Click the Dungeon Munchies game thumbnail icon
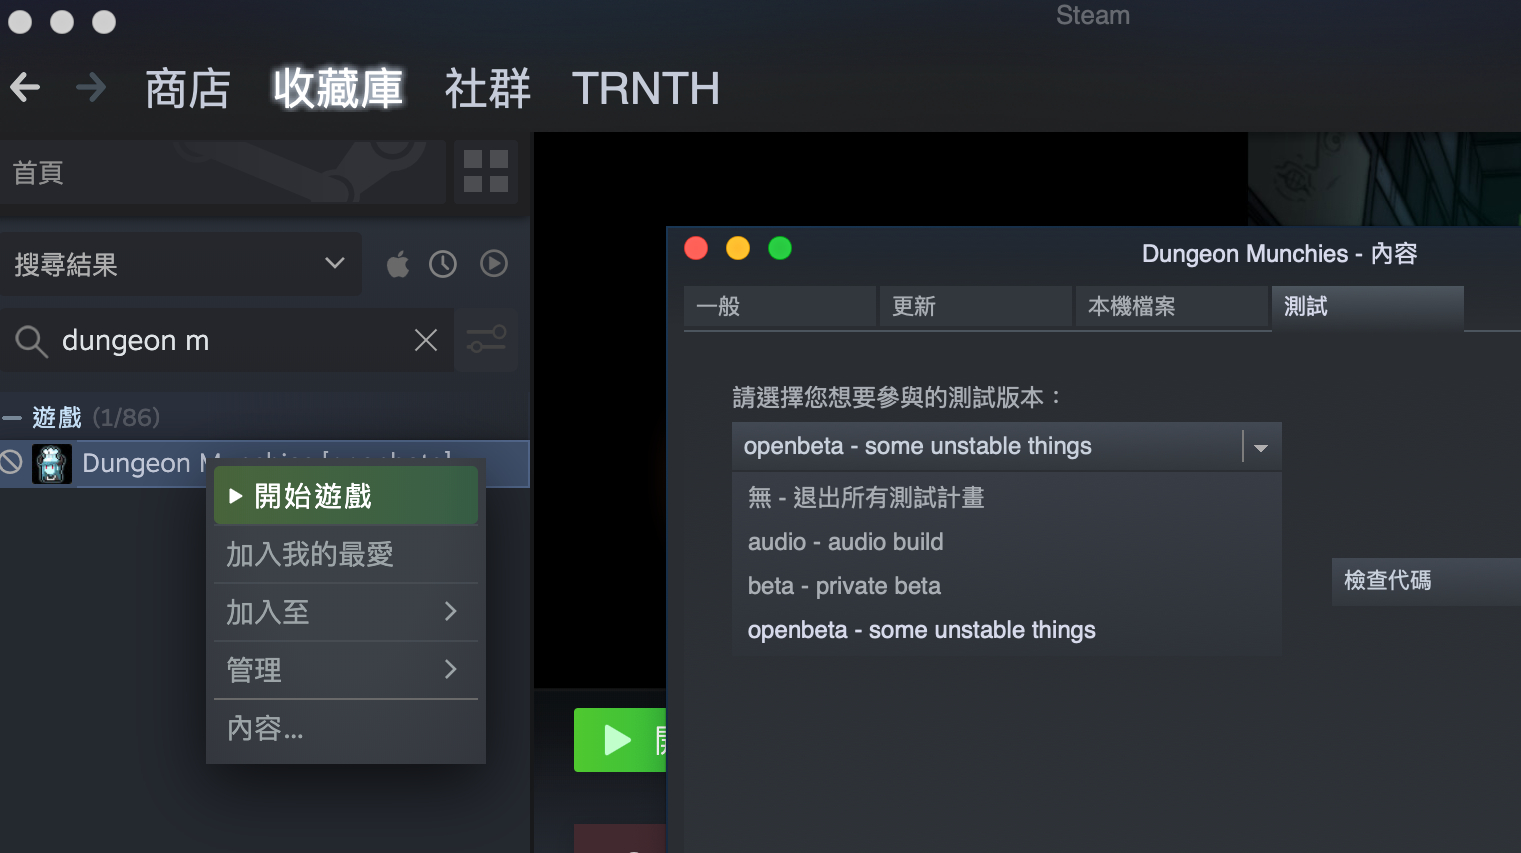Screen dimensions: 1521x853 click(x=51, y=464)
